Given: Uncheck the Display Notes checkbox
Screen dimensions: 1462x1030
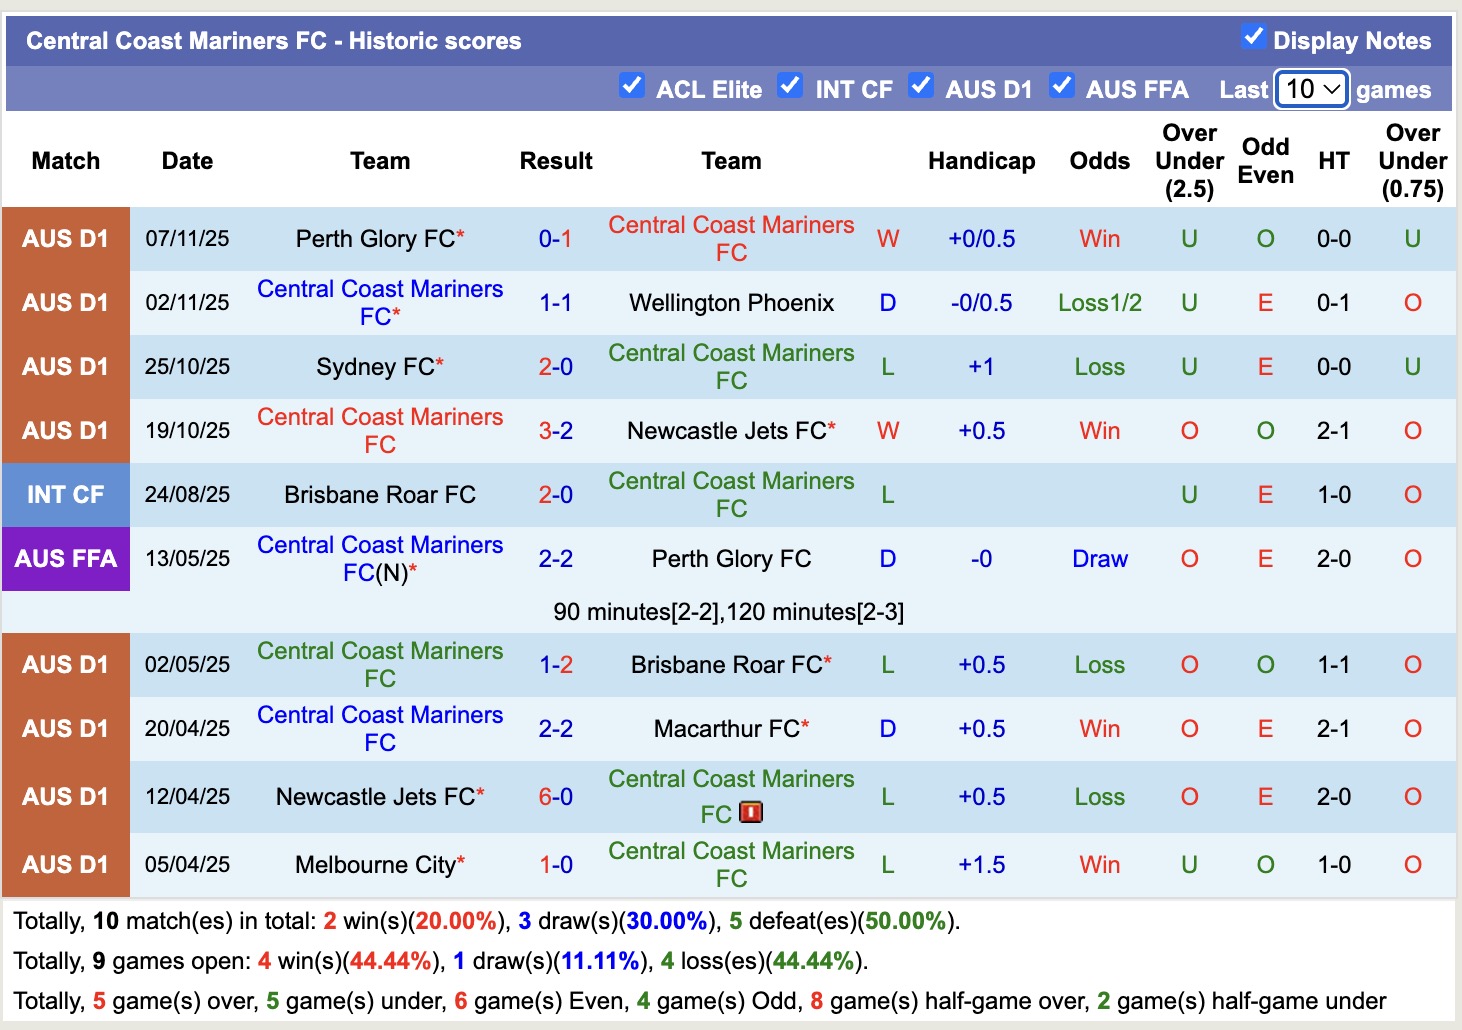Looking at the screenshot, I should 1253,38.
